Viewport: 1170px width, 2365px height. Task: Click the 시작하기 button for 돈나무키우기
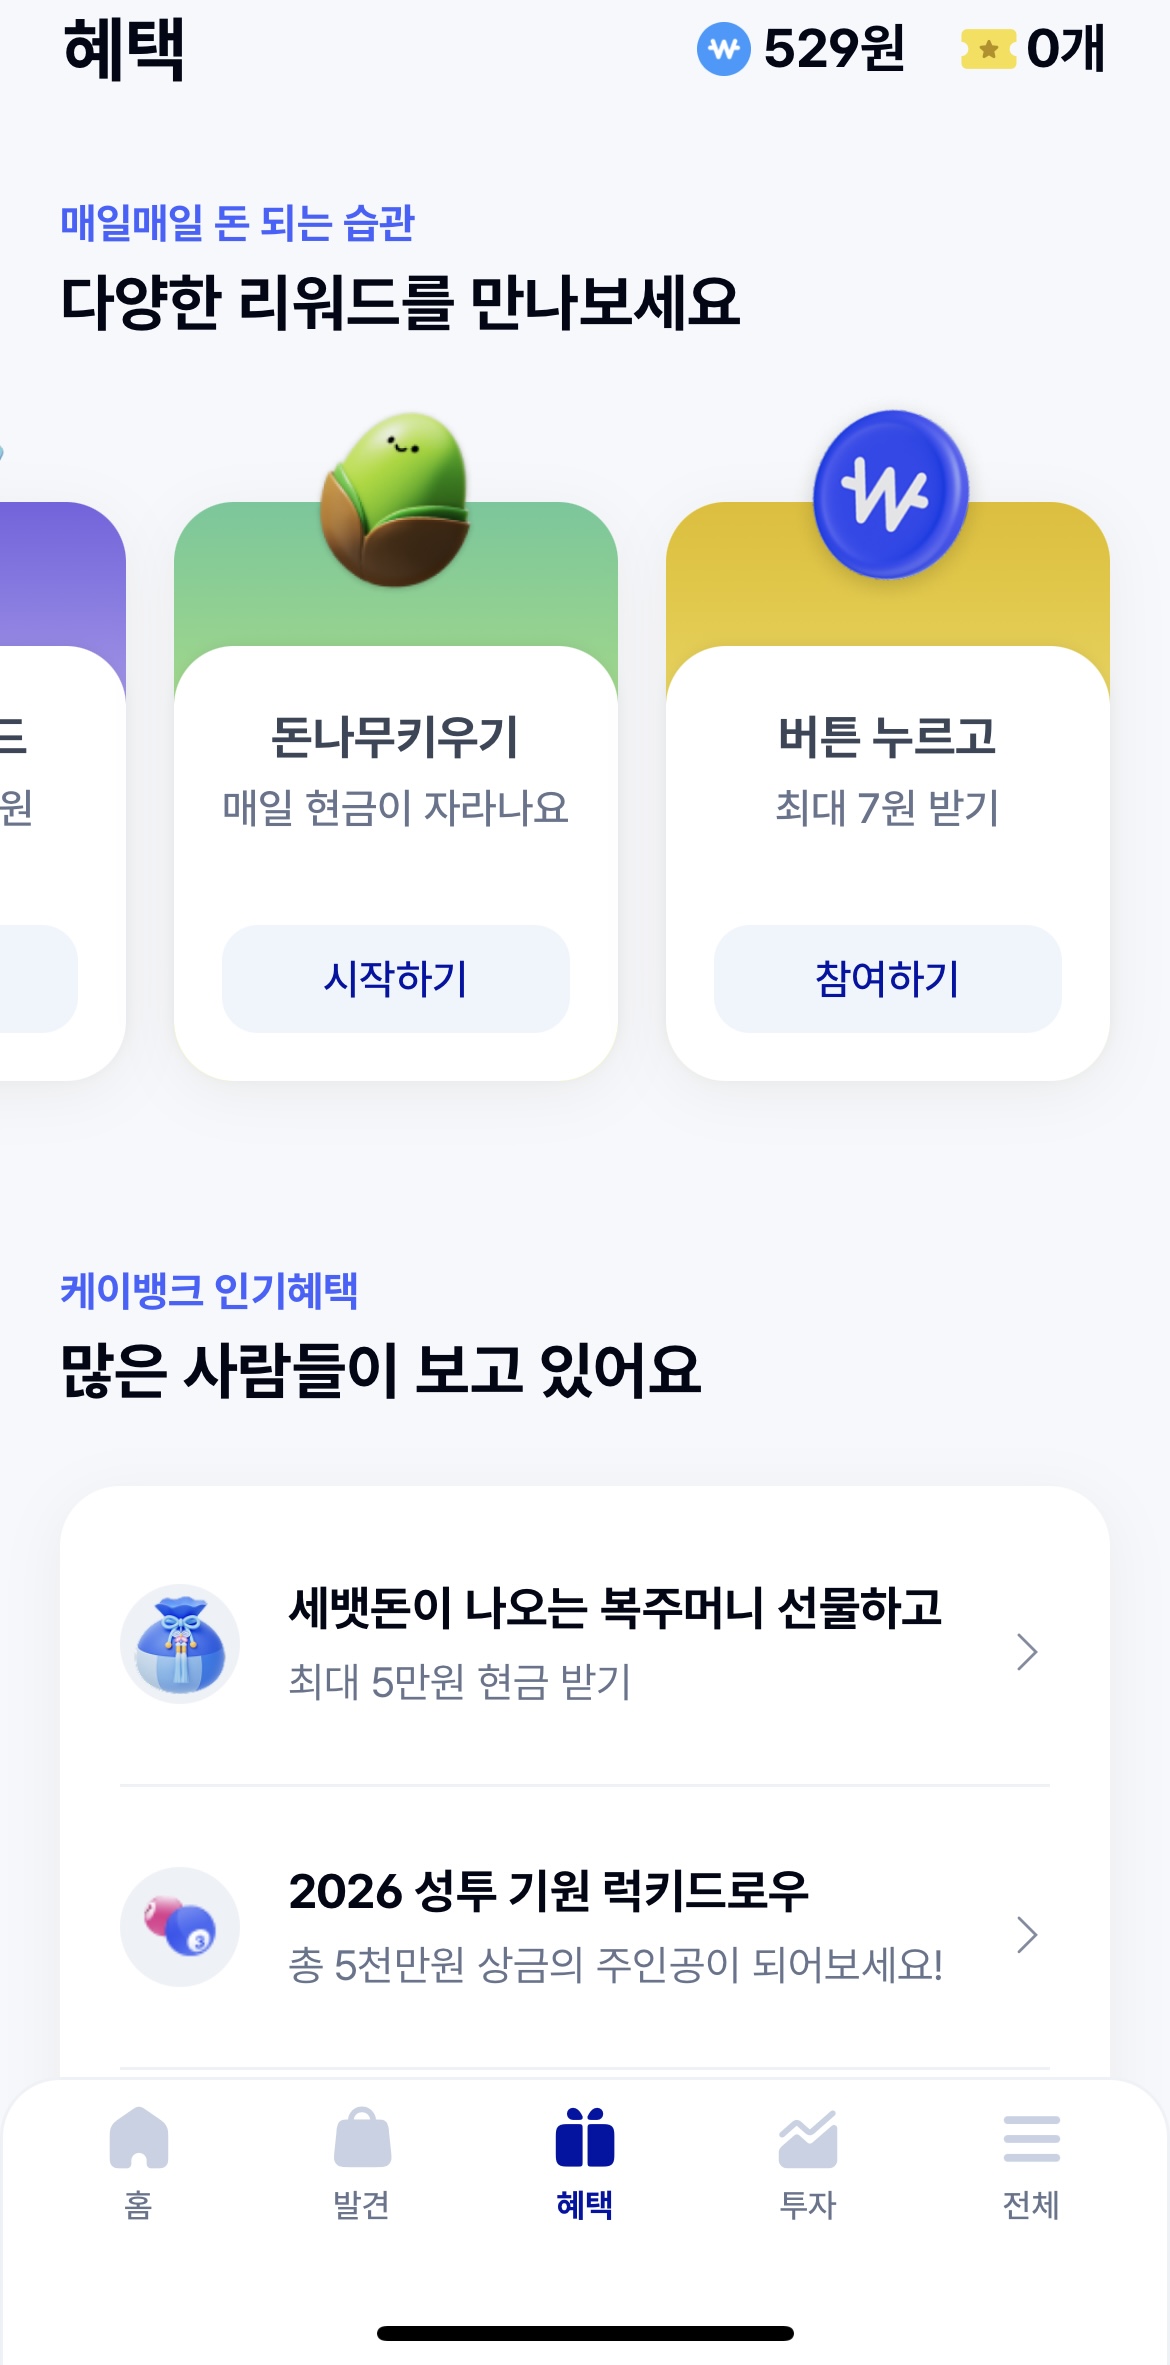click(396, 979)
